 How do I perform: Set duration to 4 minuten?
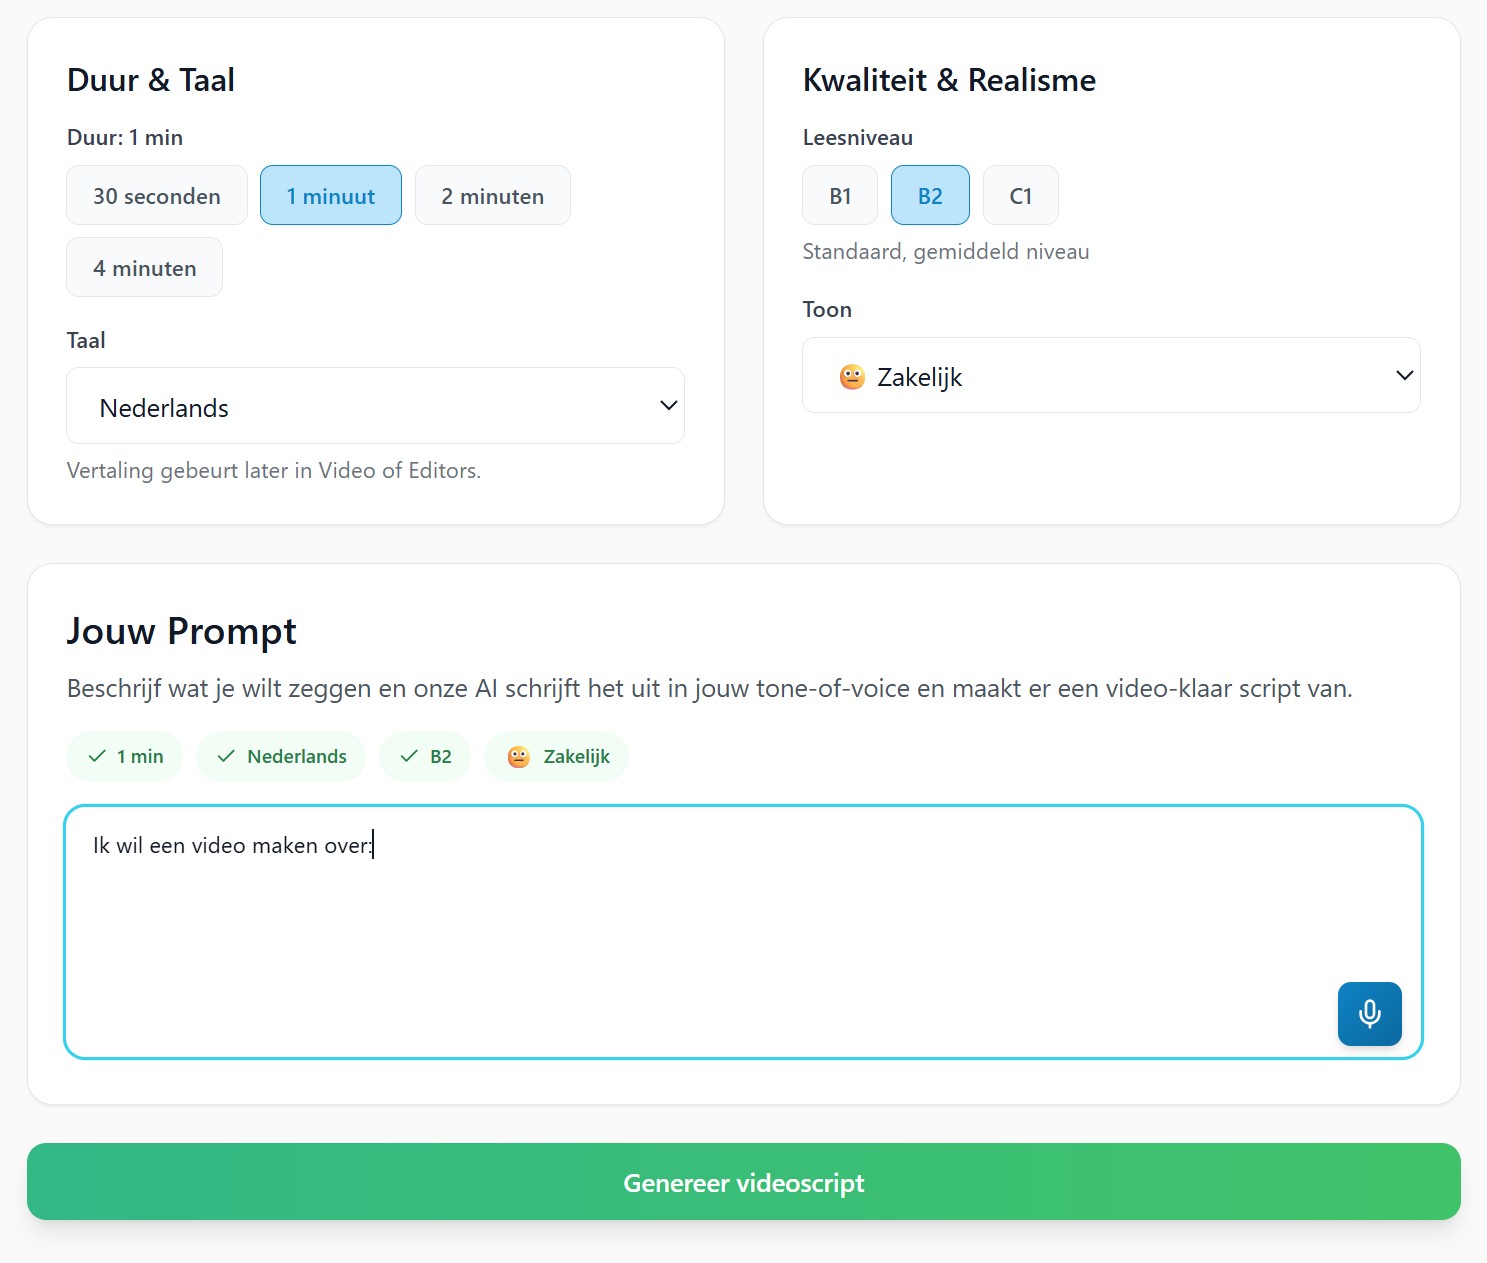pos(144,268)
